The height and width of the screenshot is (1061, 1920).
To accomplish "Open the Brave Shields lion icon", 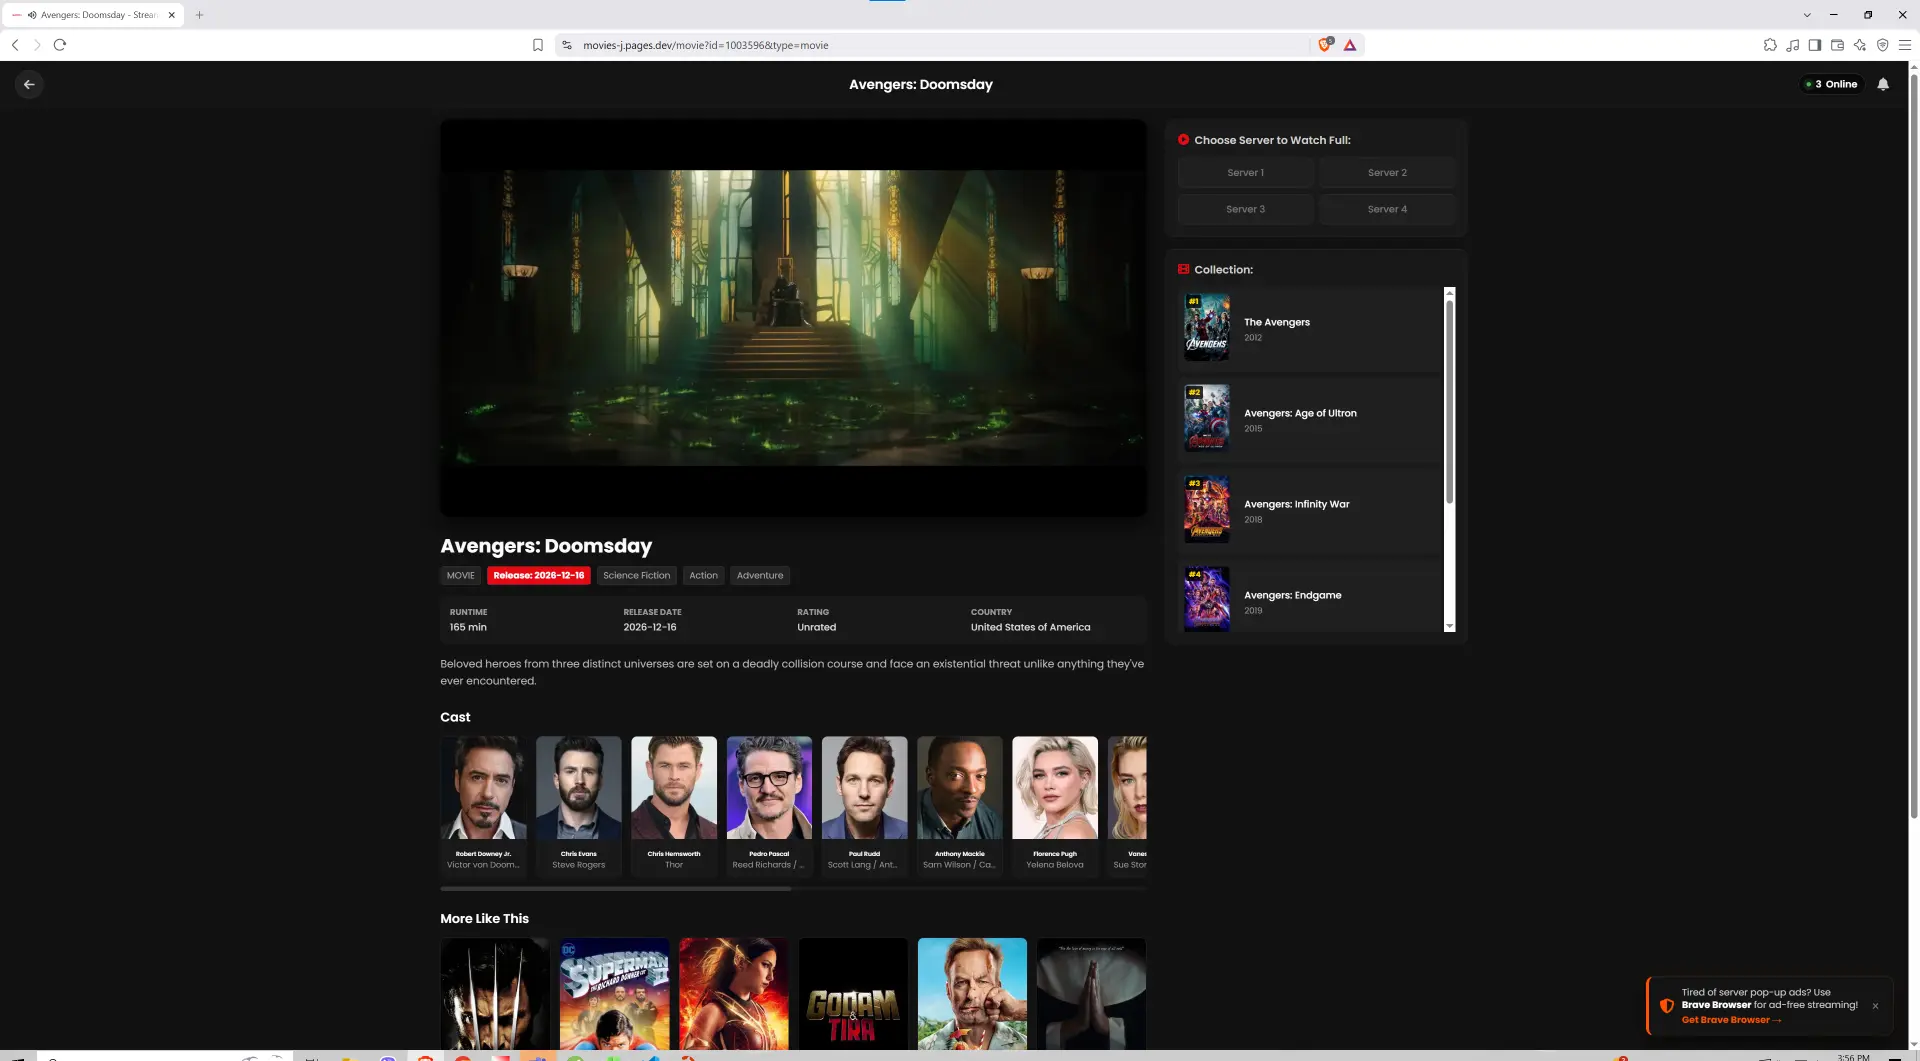I will (x=1325, y=44).
